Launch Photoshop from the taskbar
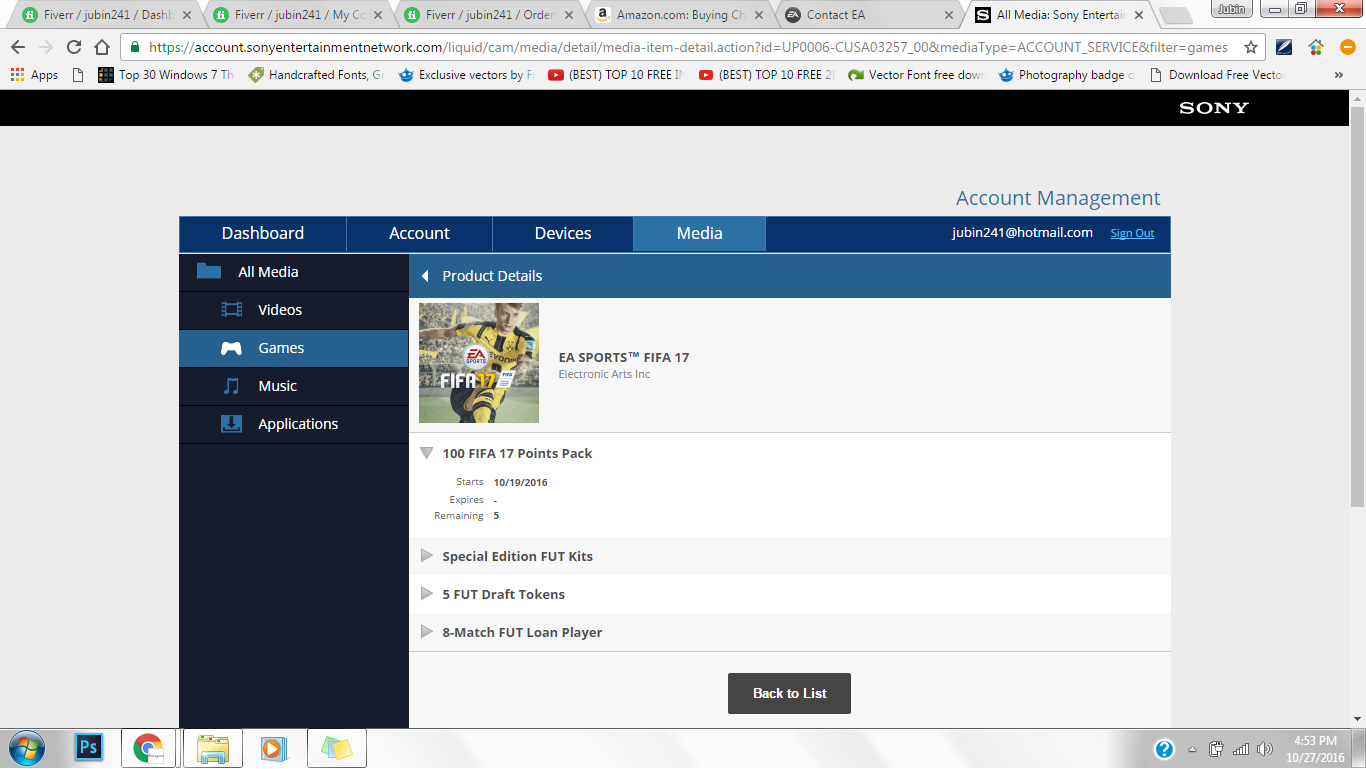The width and height of the screenshot is (1366, 769). [89, 747]
